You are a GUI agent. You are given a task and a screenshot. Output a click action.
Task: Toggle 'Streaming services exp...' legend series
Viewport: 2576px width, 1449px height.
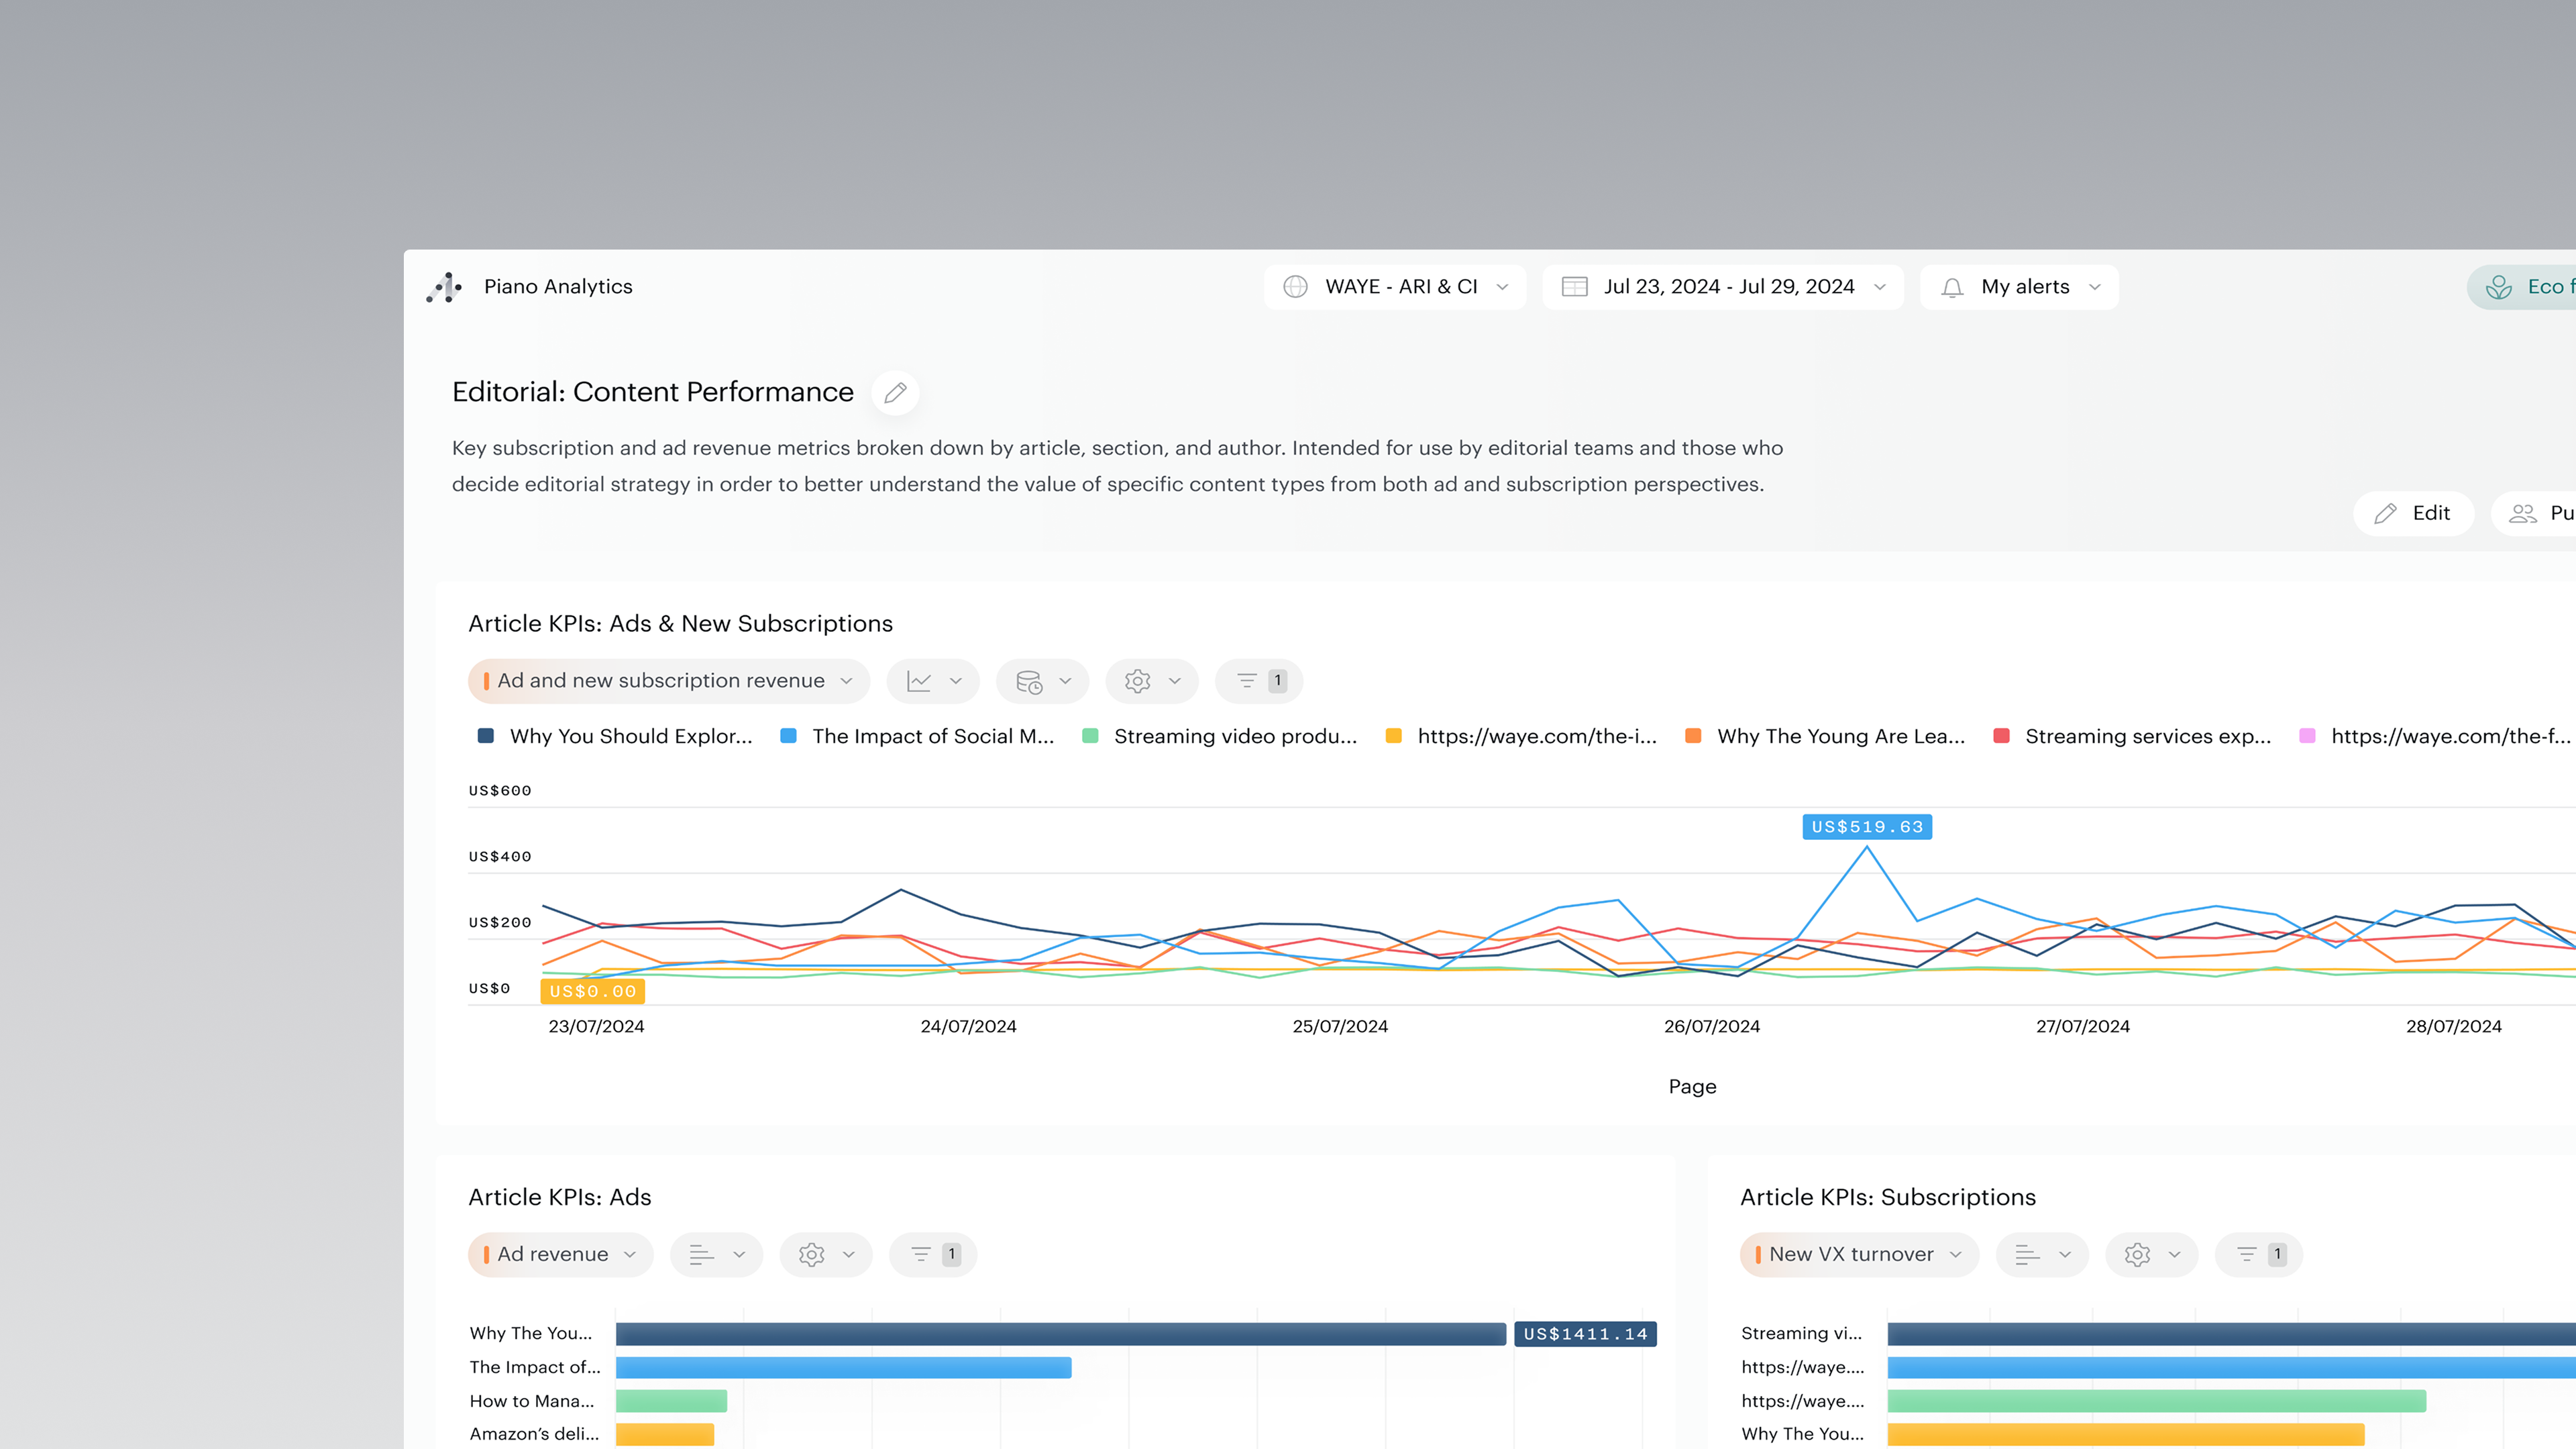tap(2147, 736)
